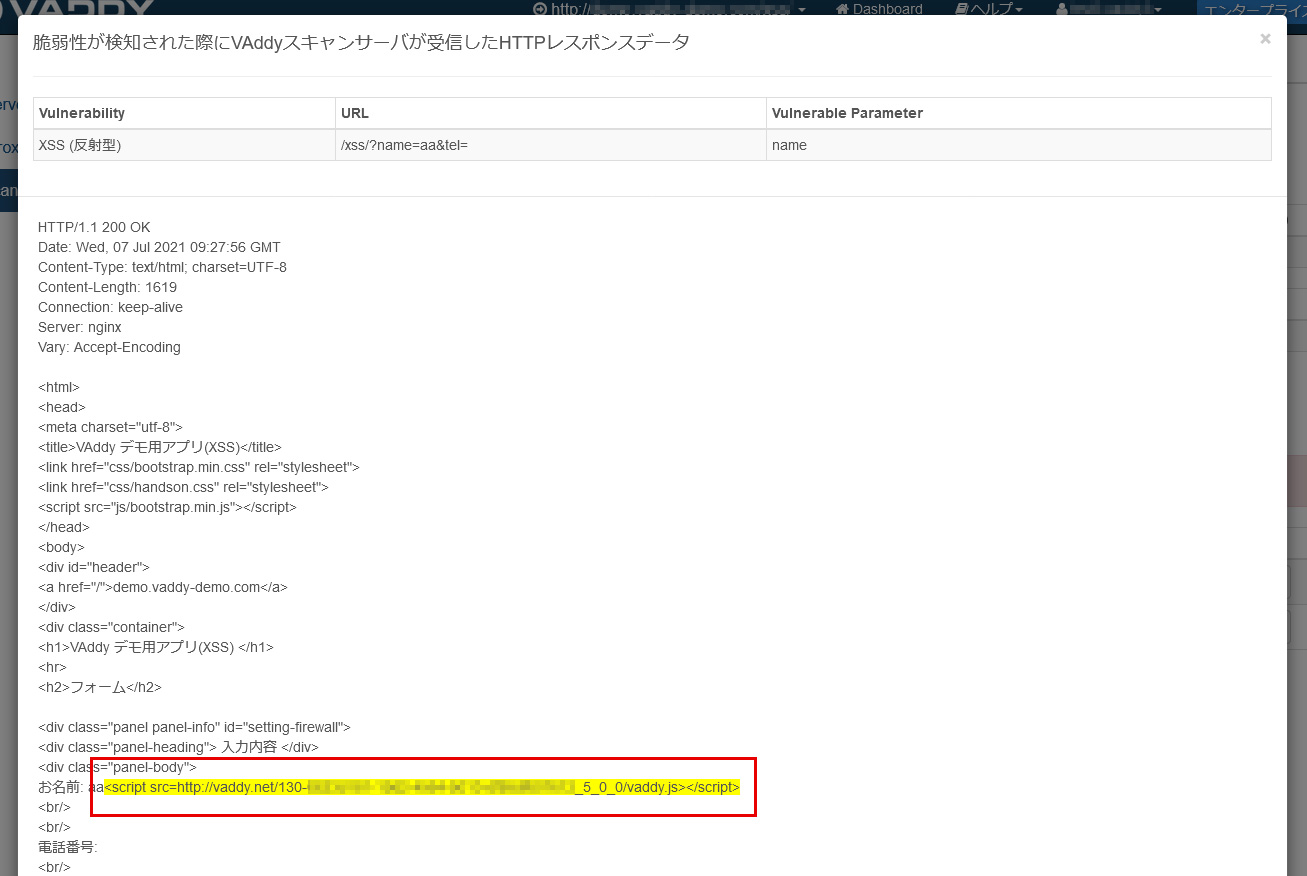Click the demo.vaddy-demo.com anchor line
Screen dimensions: 1307x876
coord(163,587)
